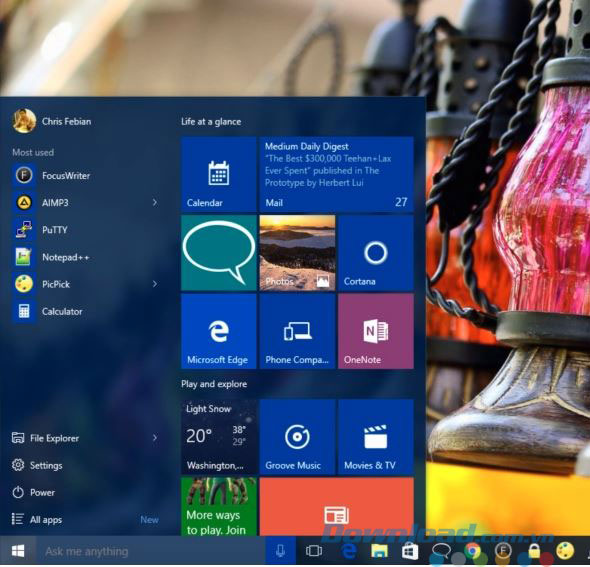Open the orange News tile
This screenshot has width=590, height=567.
(x=336, y=506)
